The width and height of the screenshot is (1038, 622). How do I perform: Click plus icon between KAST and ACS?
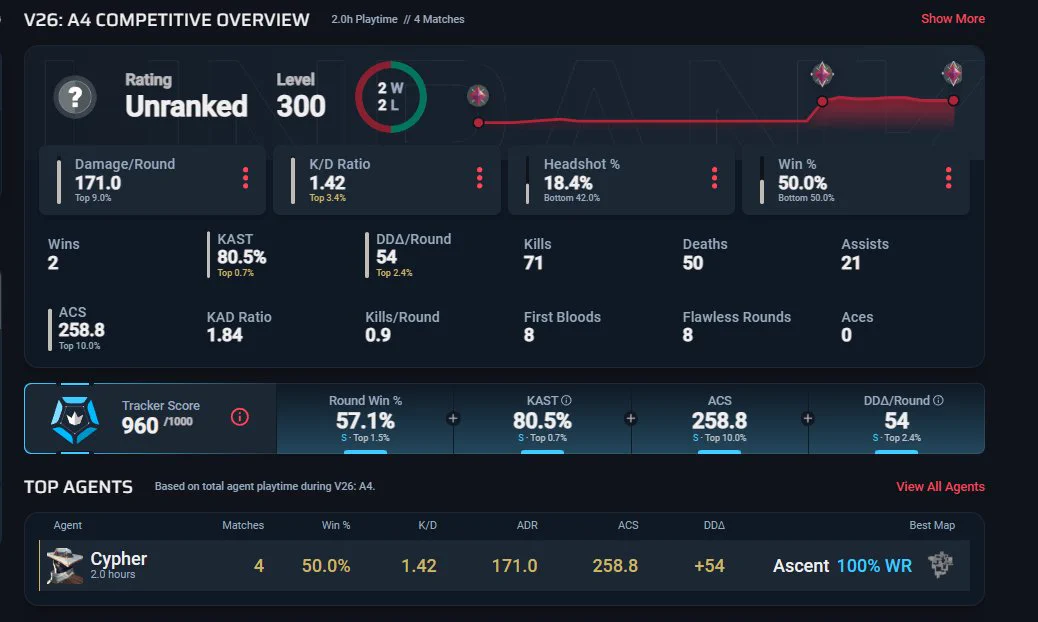tap(631, 418)
